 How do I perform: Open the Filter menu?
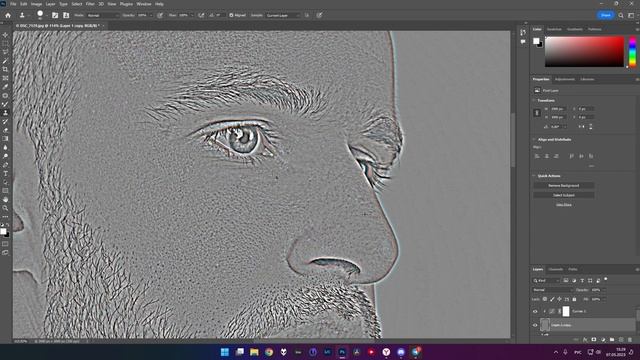click(90, 4)
